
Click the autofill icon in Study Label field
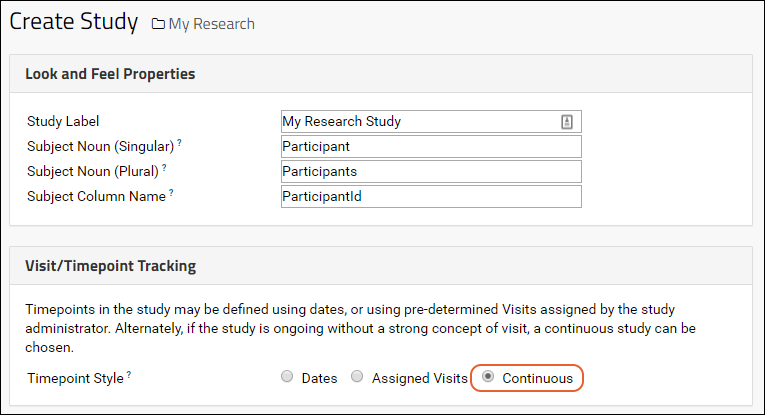(566, 122)
